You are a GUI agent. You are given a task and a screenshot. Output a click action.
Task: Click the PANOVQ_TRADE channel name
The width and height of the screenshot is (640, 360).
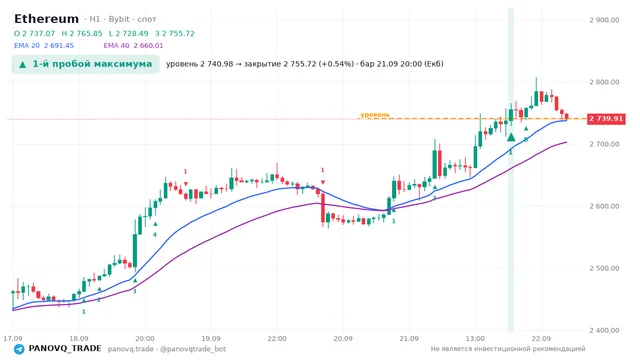65,349
